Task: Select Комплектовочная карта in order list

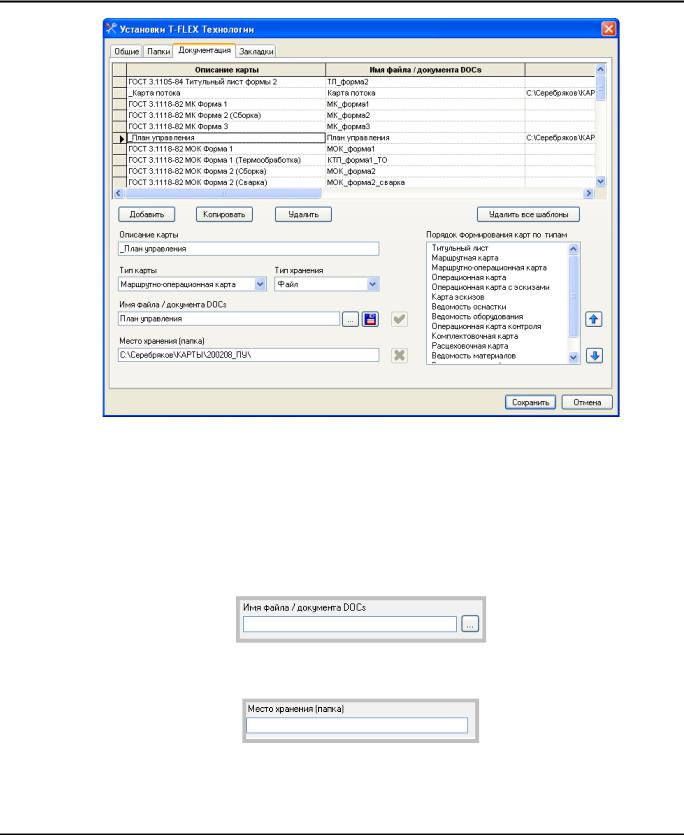Action: [x=475, y=336]
